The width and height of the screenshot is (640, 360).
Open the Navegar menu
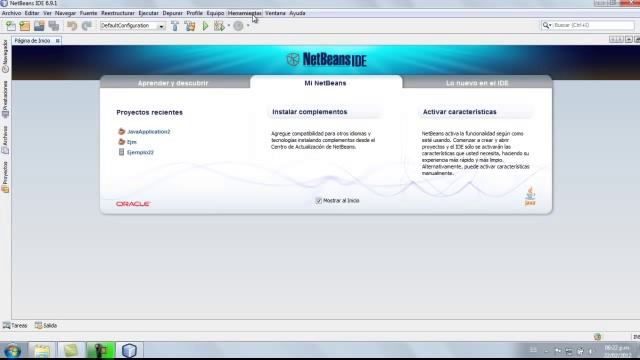click(65, 13)
